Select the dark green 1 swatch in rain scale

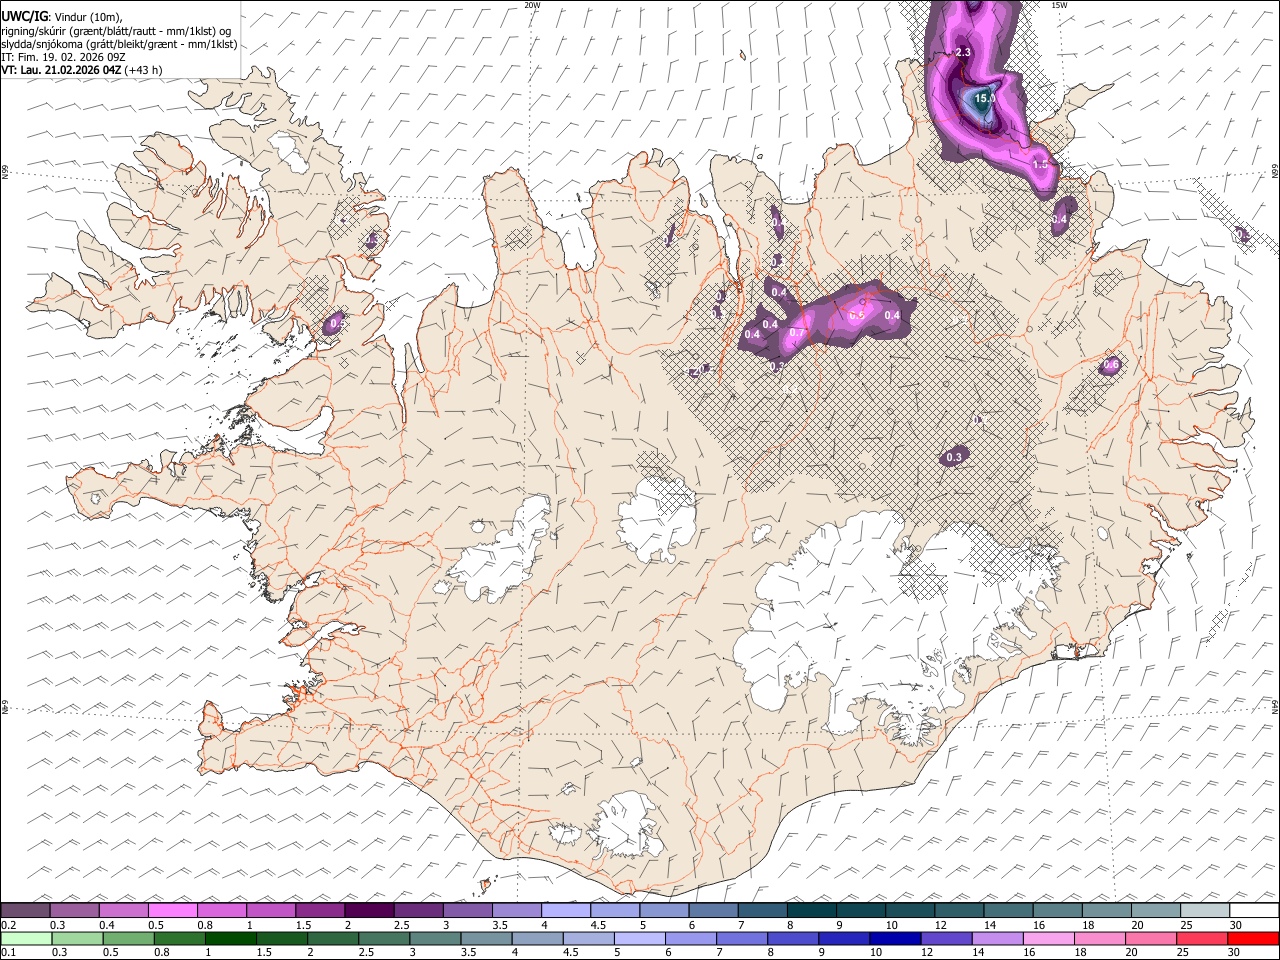[x=231, y=938]
